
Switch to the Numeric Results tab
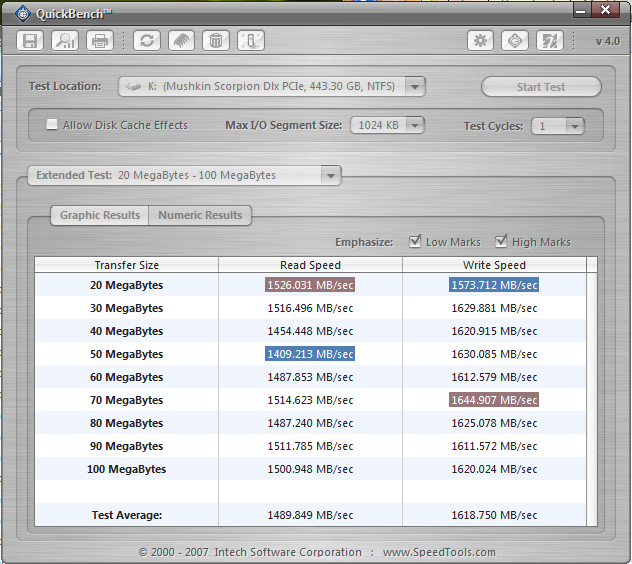click(200, 215)
